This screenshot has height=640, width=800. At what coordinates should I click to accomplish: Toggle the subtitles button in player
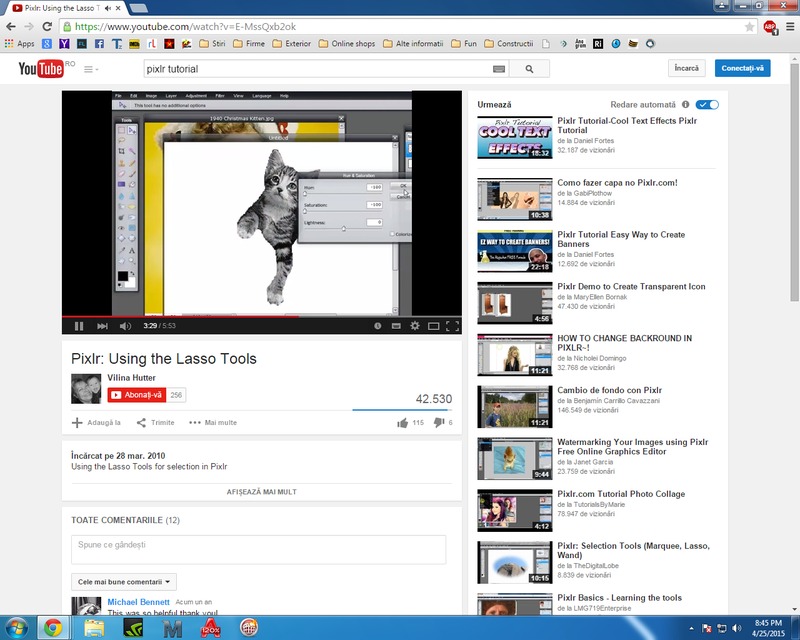tap(396, 326)
